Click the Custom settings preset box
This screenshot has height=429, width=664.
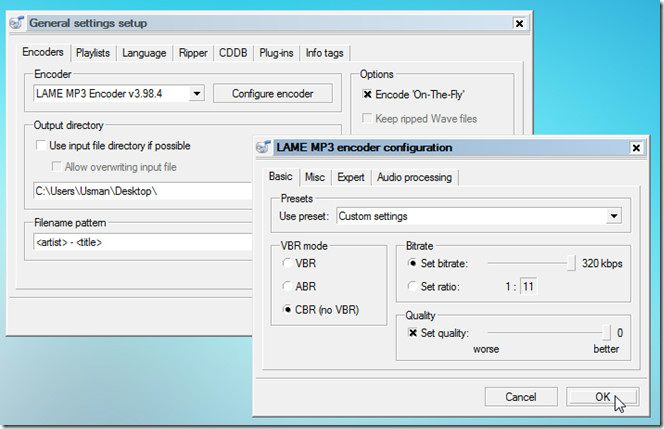(479, 216)
